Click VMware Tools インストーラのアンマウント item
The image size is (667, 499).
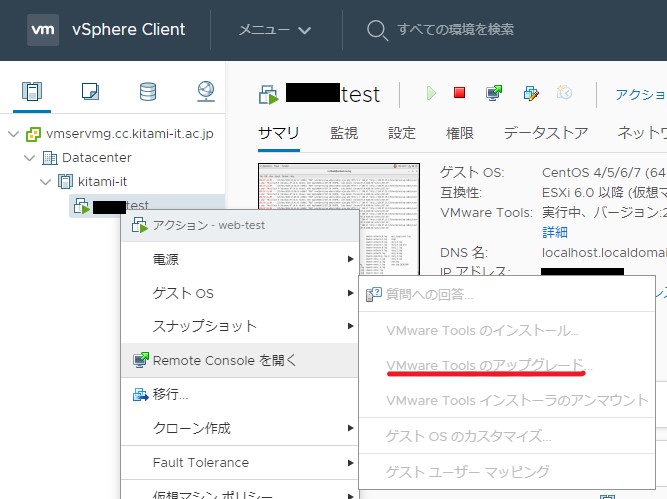(507, 400)
